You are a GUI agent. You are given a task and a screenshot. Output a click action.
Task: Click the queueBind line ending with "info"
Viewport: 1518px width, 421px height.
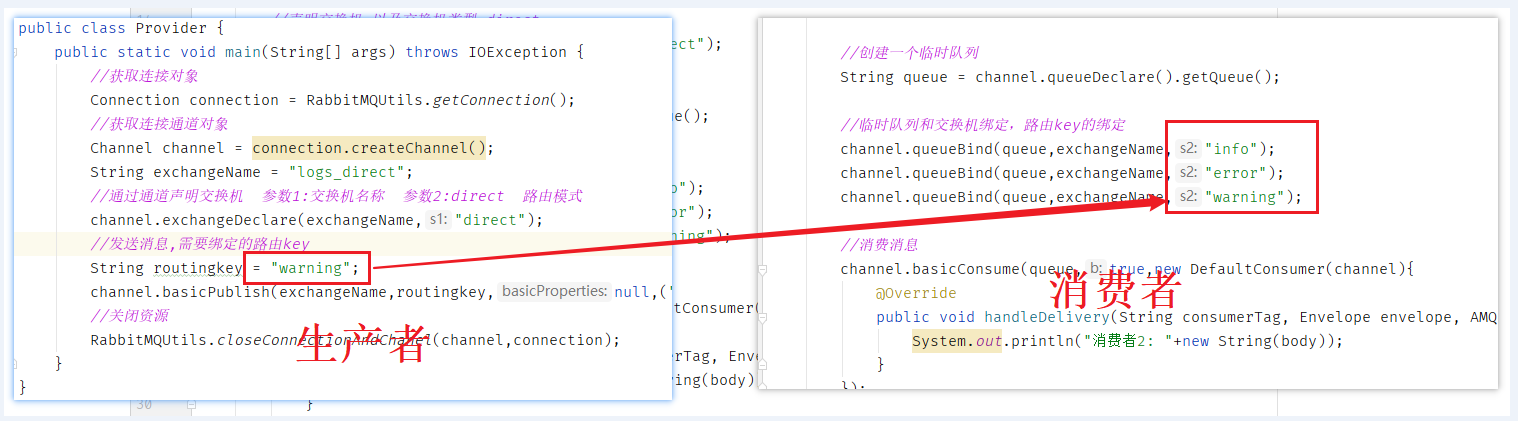(x=1058, y=149)
